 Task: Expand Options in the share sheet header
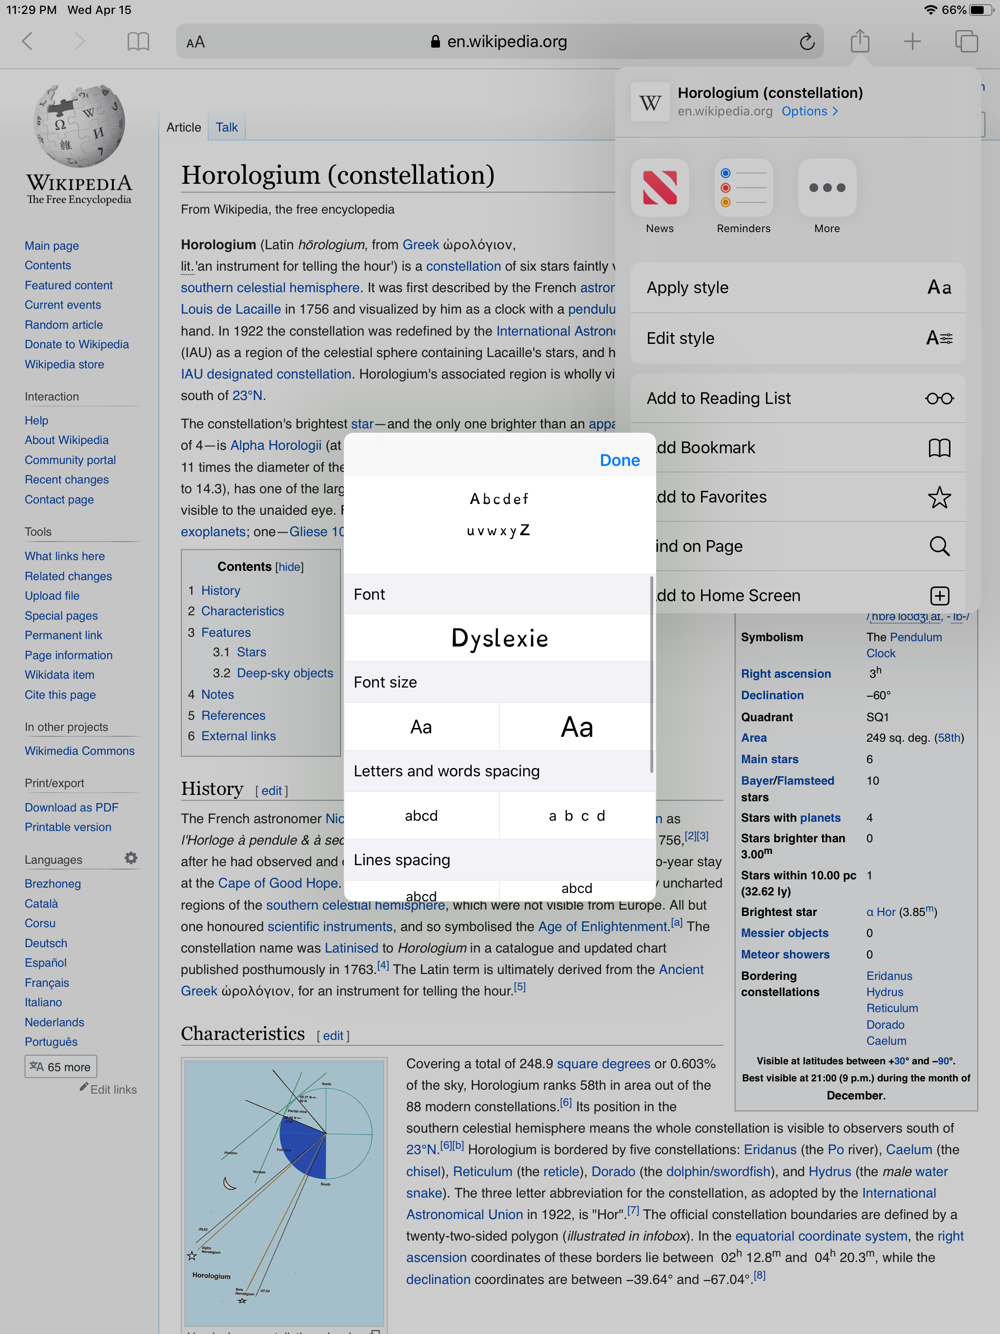coord(810,111)
